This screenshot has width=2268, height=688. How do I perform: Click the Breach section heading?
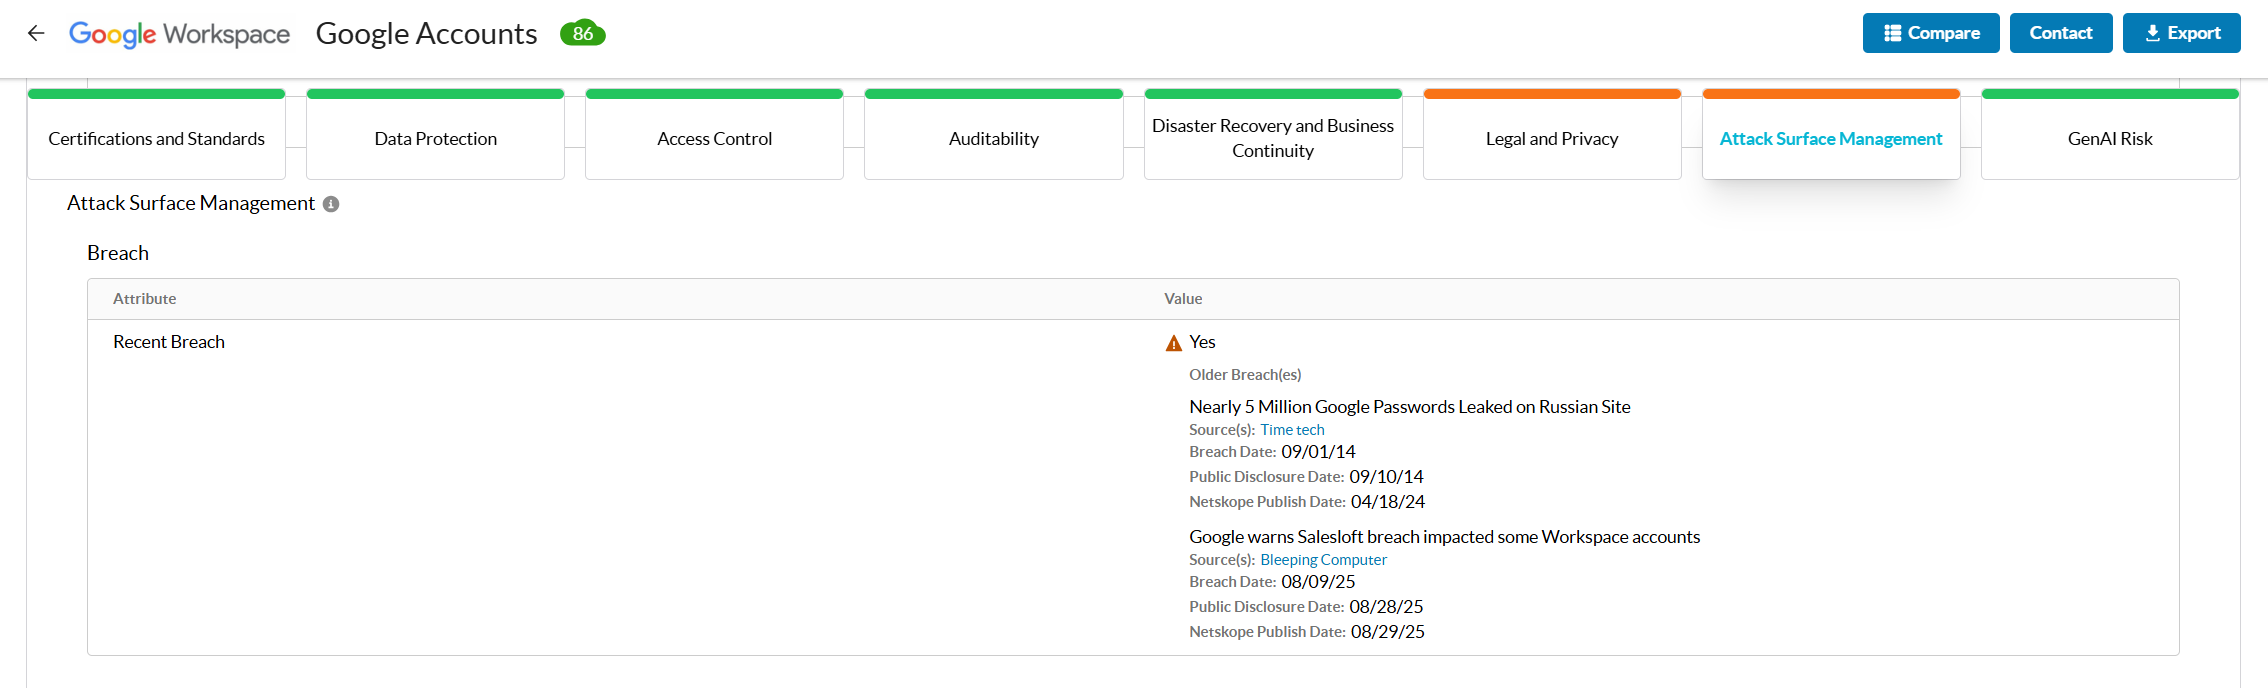118,253
